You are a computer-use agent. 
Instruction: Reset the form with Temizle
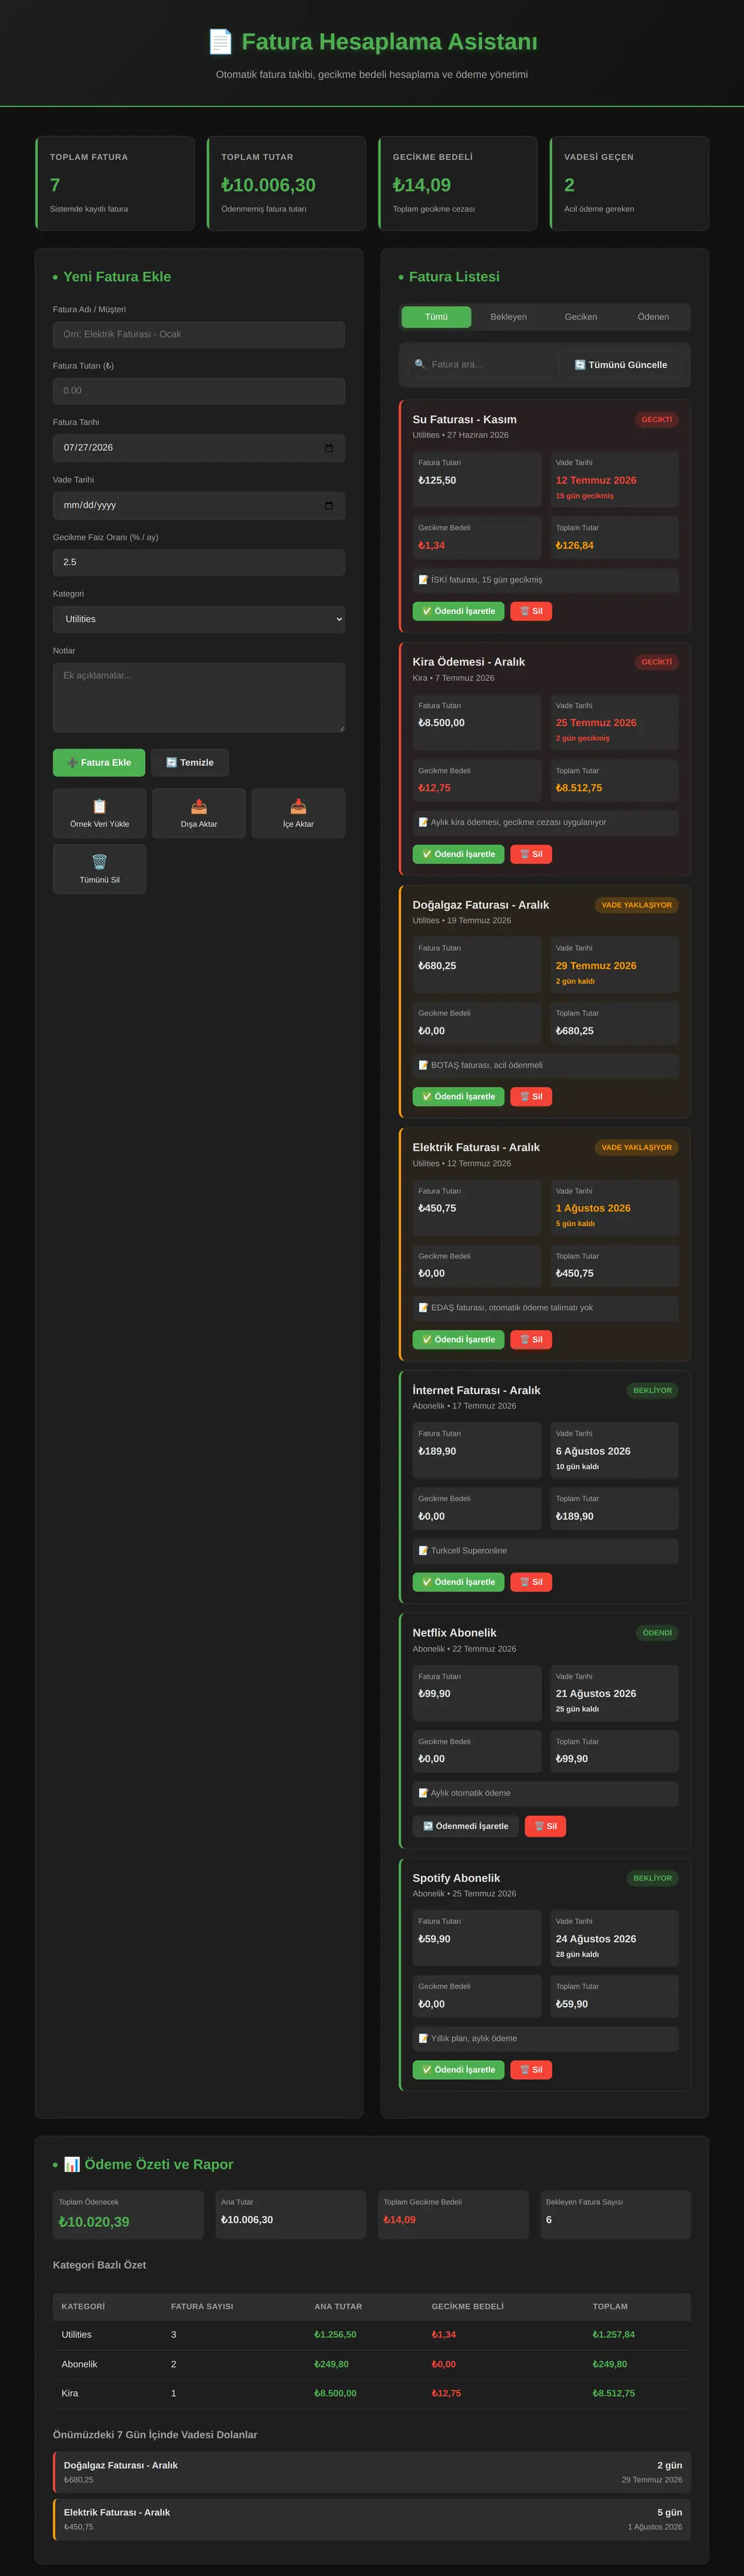click(x=190, y=762)
